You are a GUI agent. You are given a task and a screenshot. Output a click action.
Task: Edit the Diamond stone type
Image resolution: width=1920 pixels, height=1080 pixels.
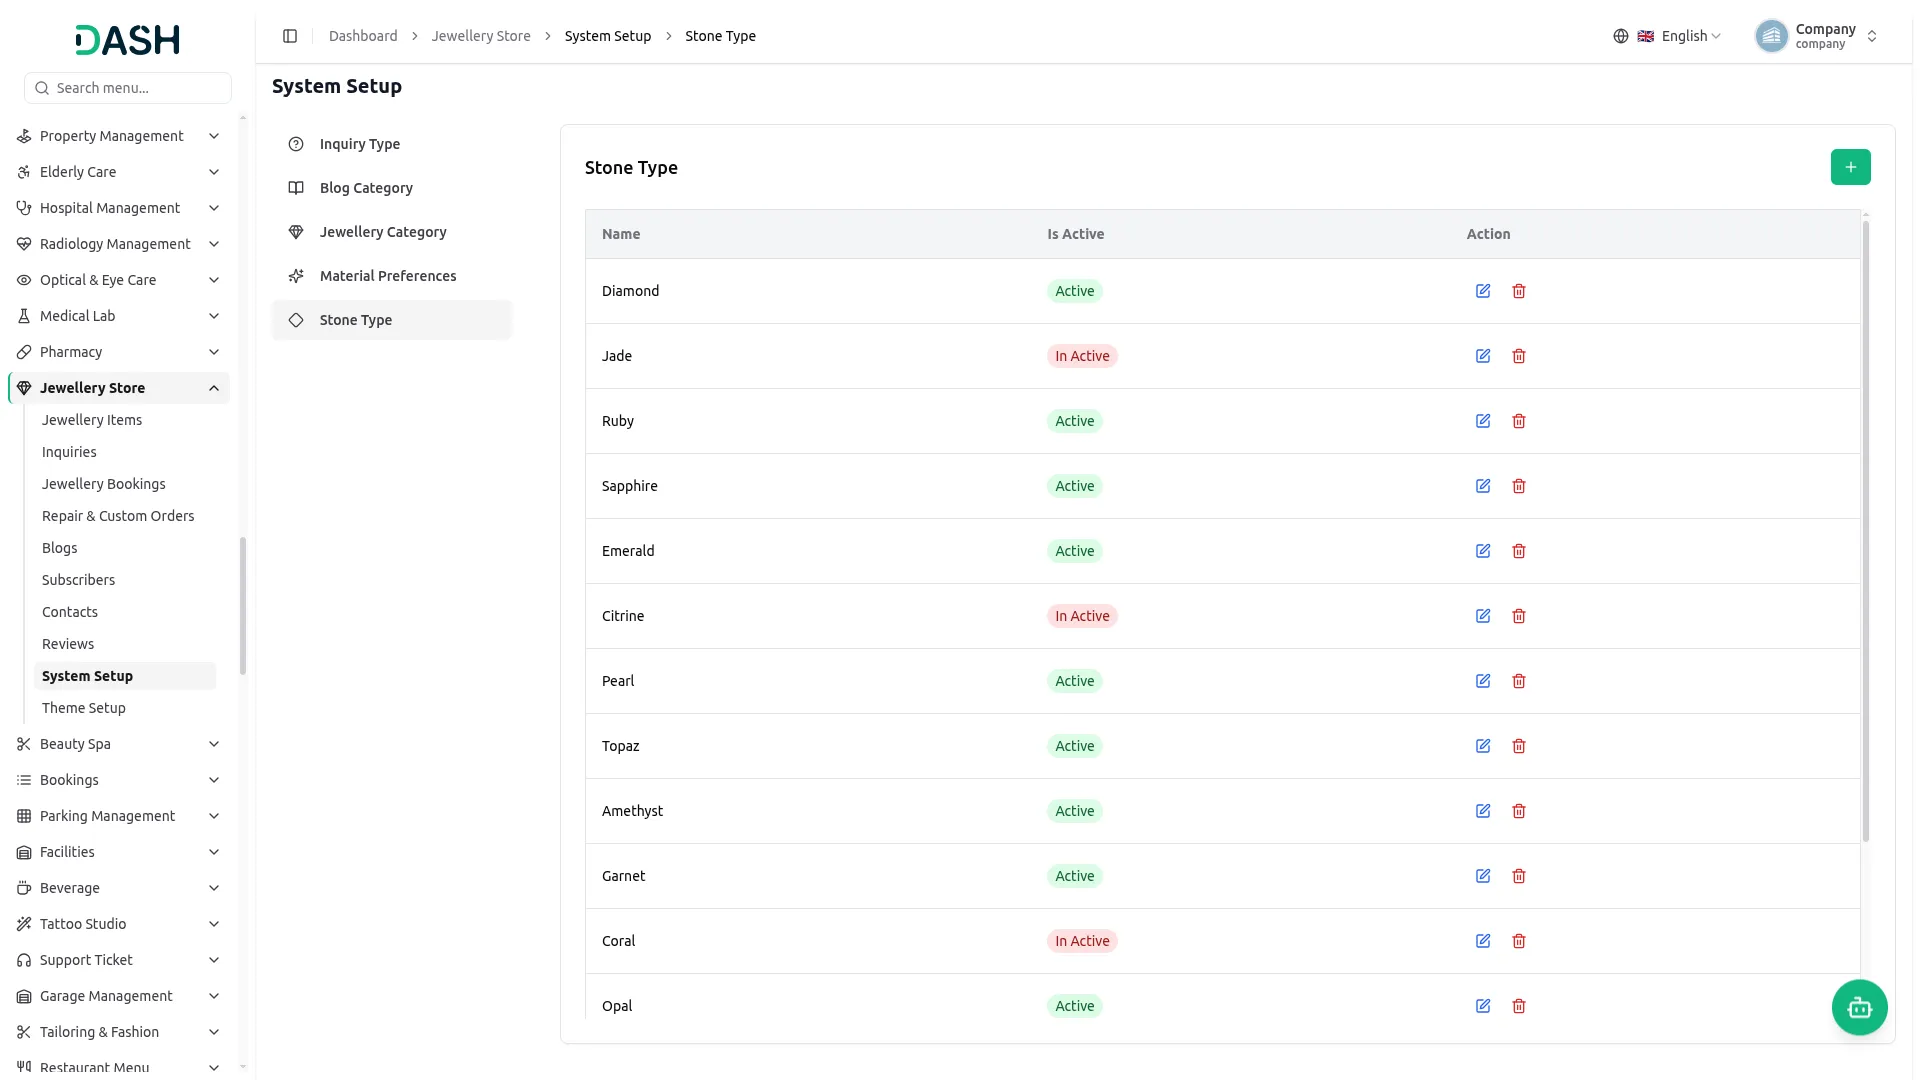[x=1483, y=291]
